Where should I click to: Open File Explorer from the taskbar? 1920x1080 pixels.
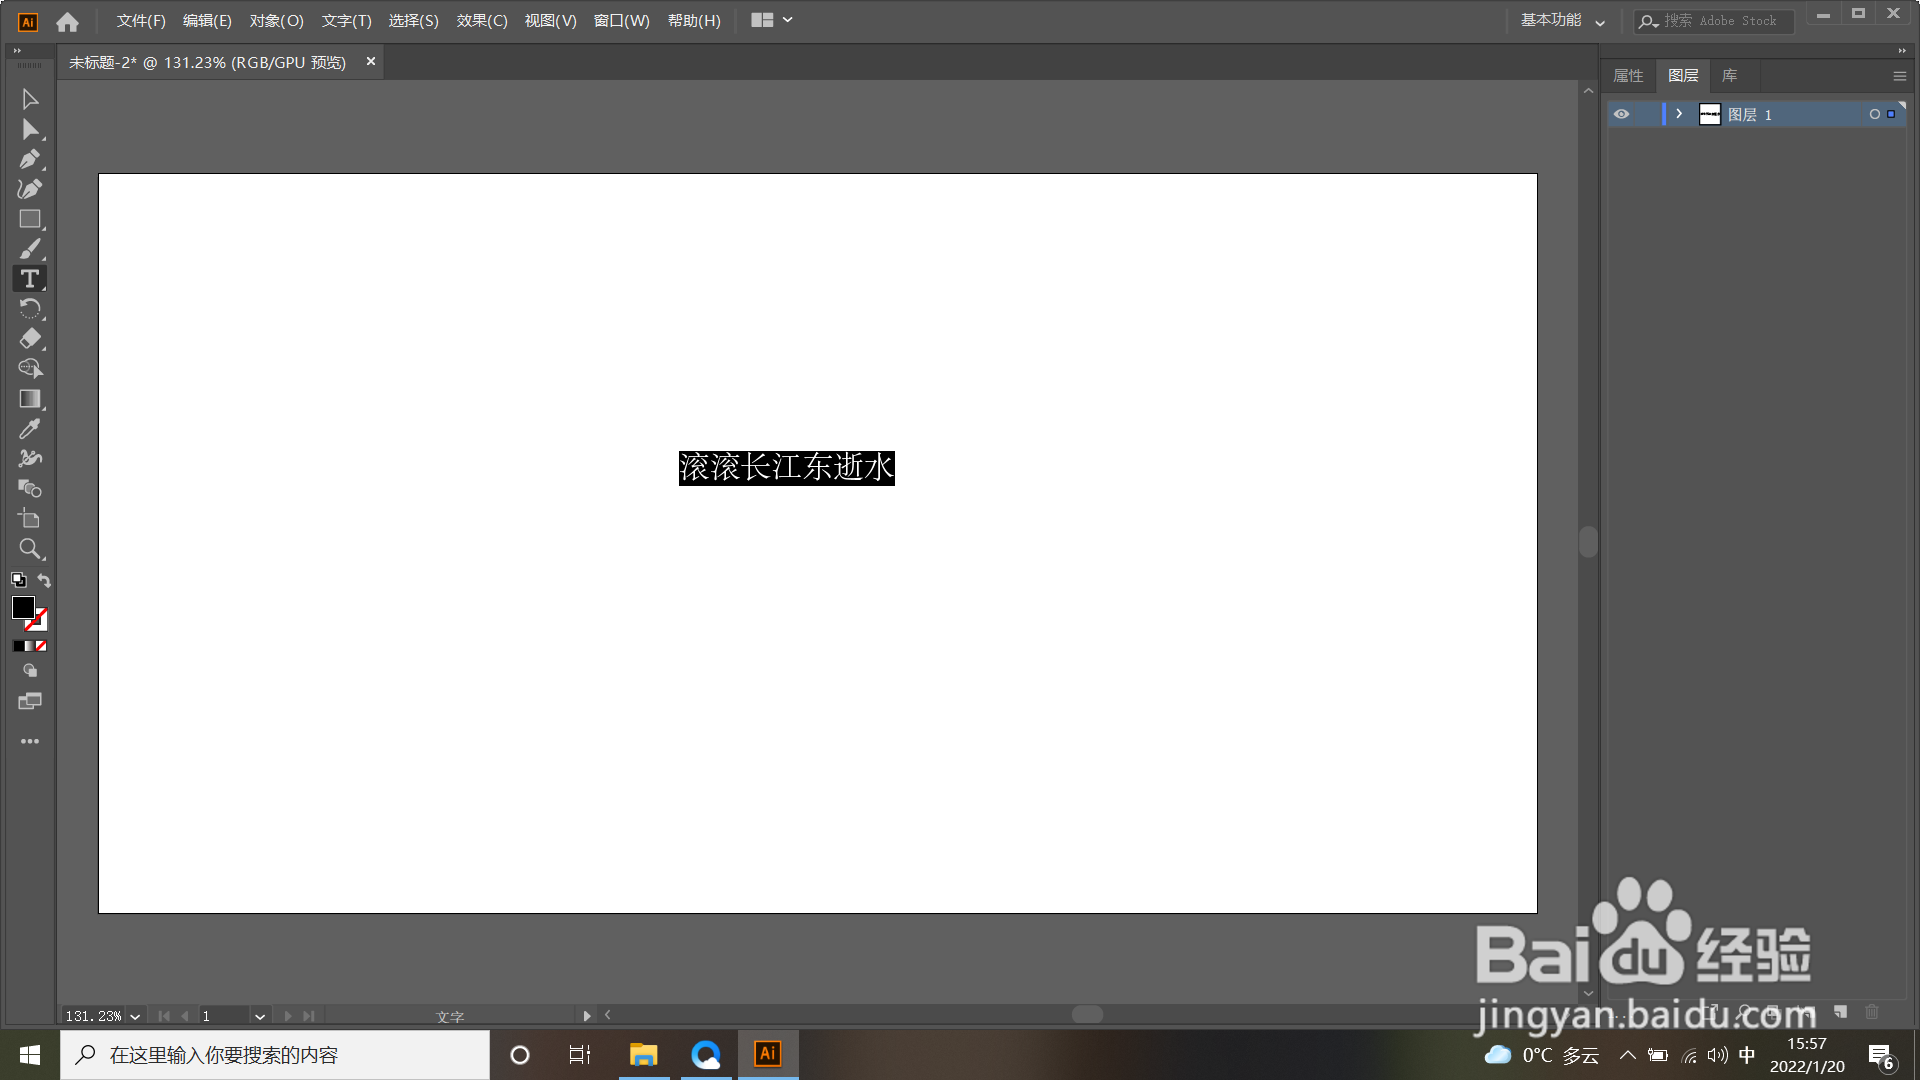[643, 1054]
